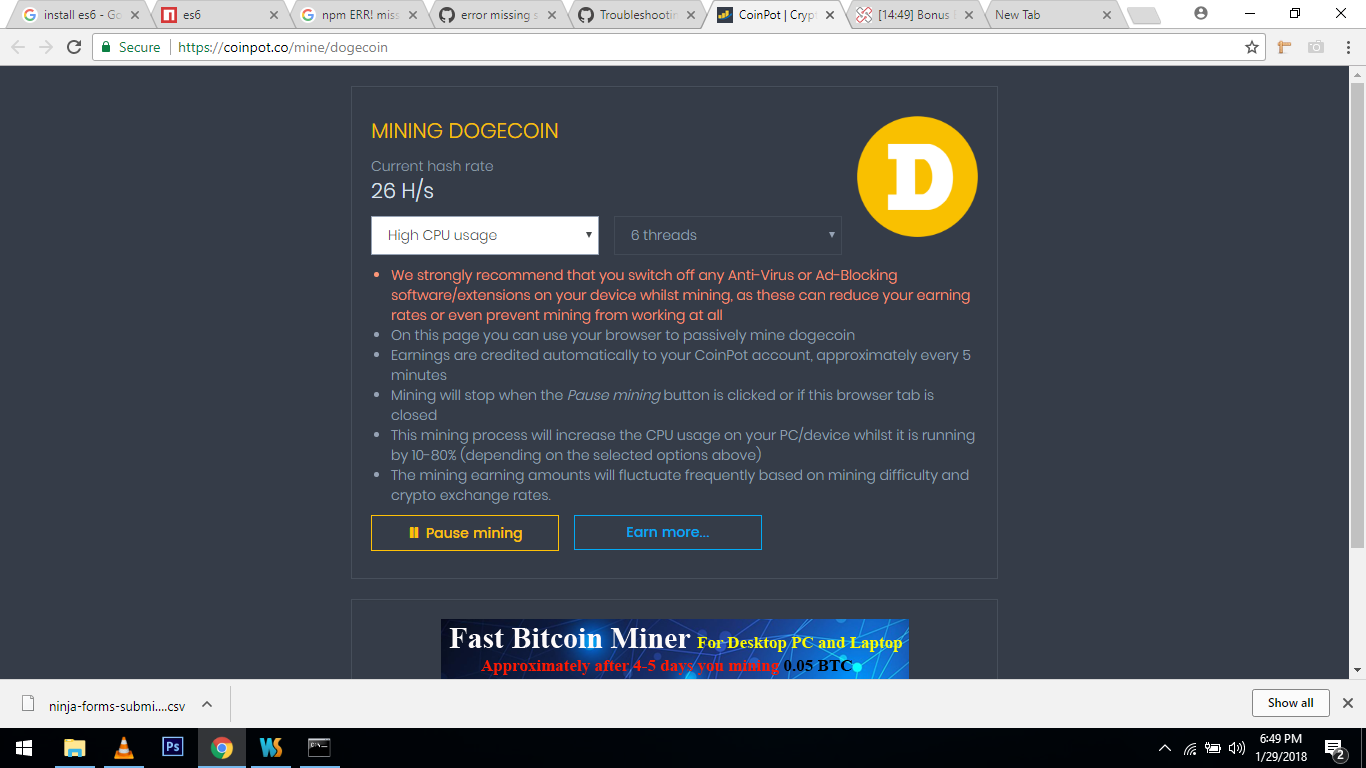The height and width of the screenshot is (768, 1366).
Task: Click the browser back arrow
Action: coord(17,46)
